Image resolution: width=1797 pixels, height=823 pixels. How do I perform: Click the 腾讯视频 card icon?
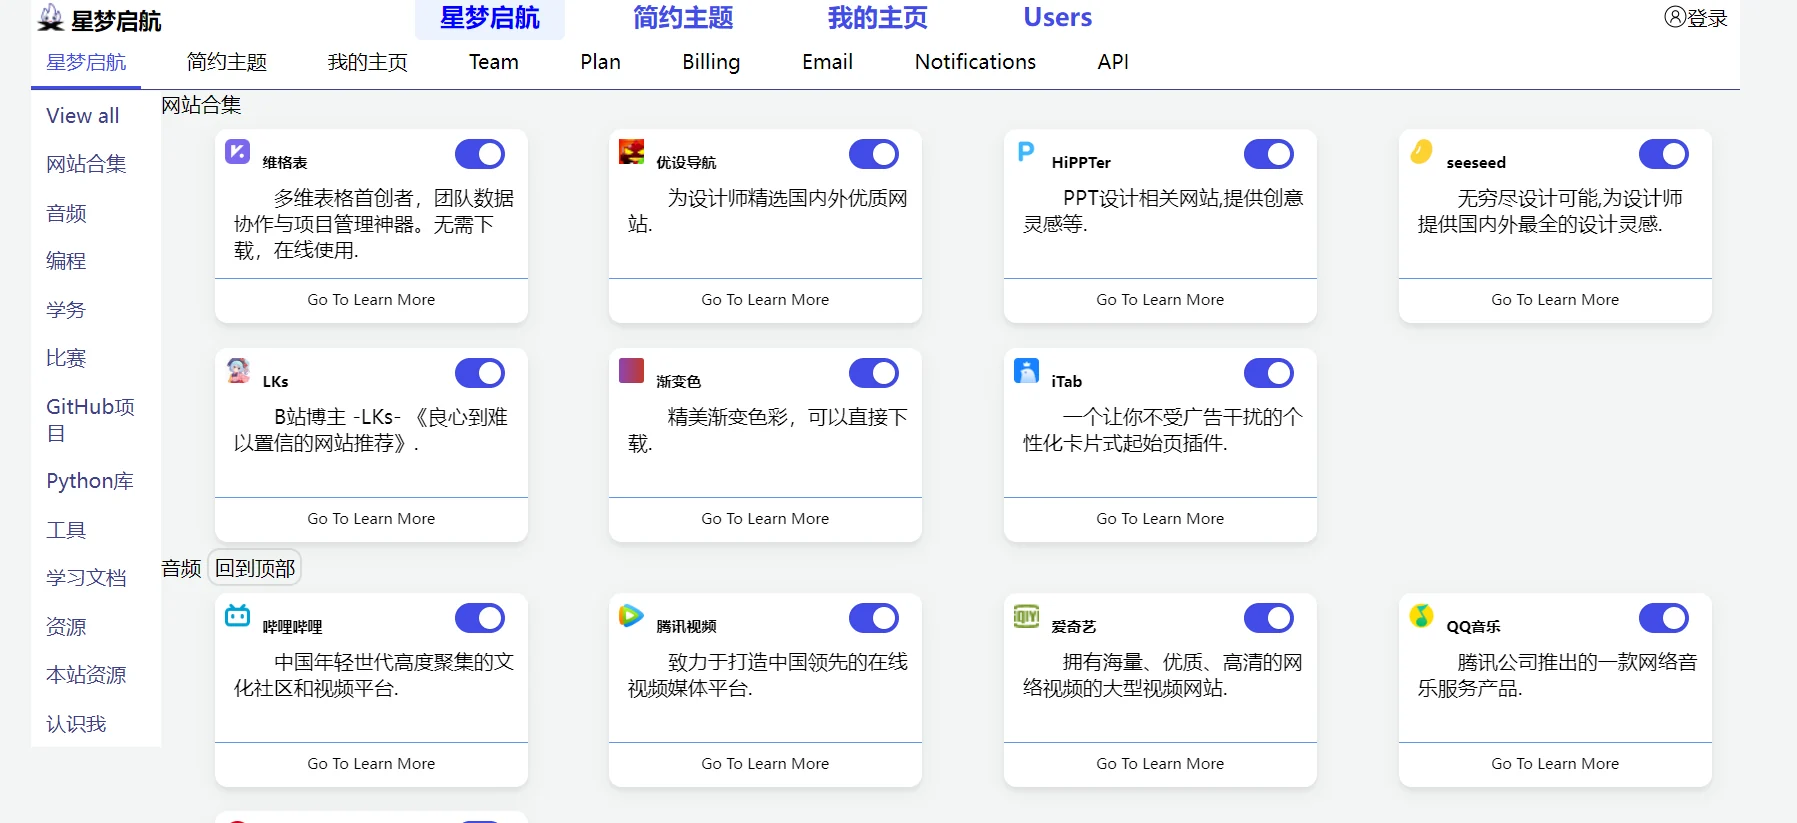pyautogui.click(x=632, y=616)
